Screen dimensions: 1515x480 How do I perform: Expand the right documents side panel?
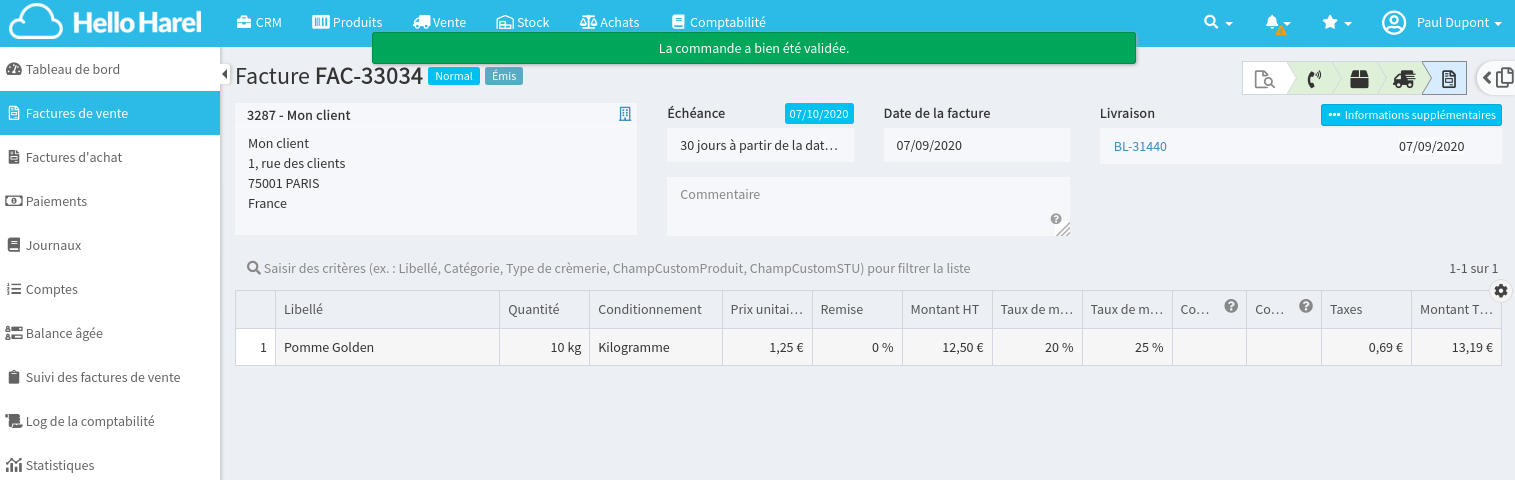coord(1497,78)
